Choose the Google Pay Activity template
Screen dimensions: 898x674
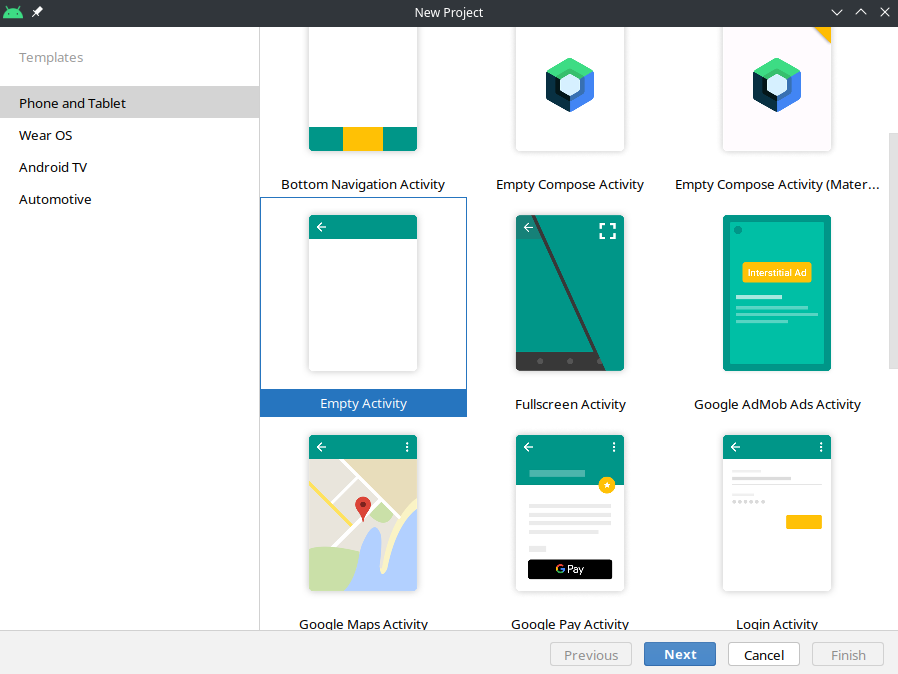(570, 513)
